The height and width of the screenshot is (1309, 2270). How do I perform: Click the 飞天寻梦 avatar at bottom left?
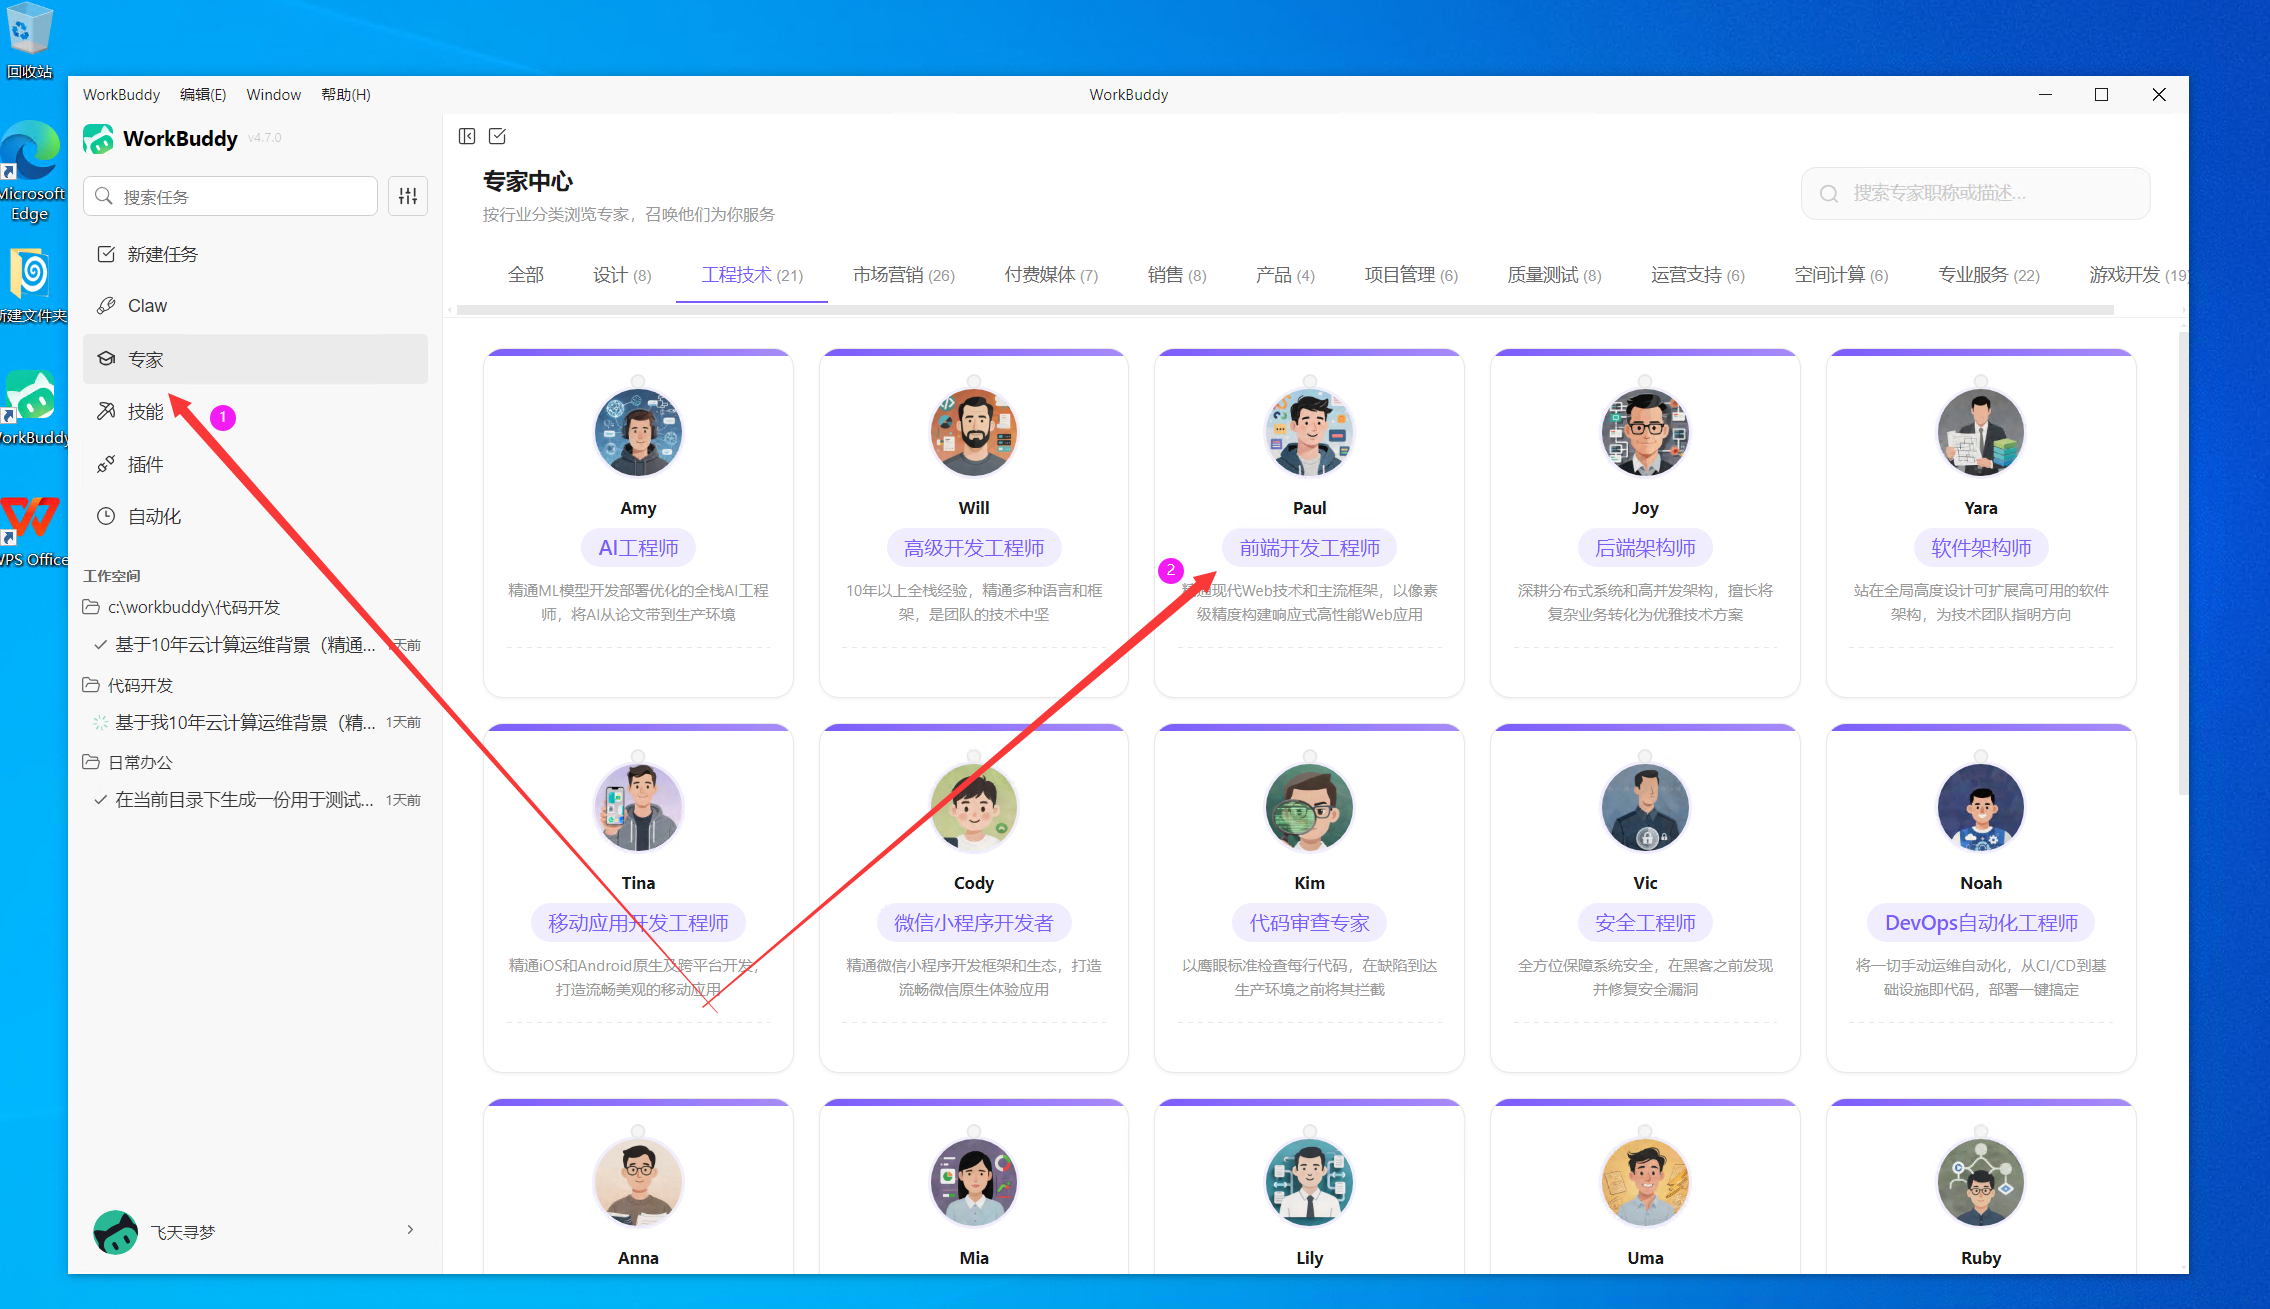click(x=116, y=1232)
